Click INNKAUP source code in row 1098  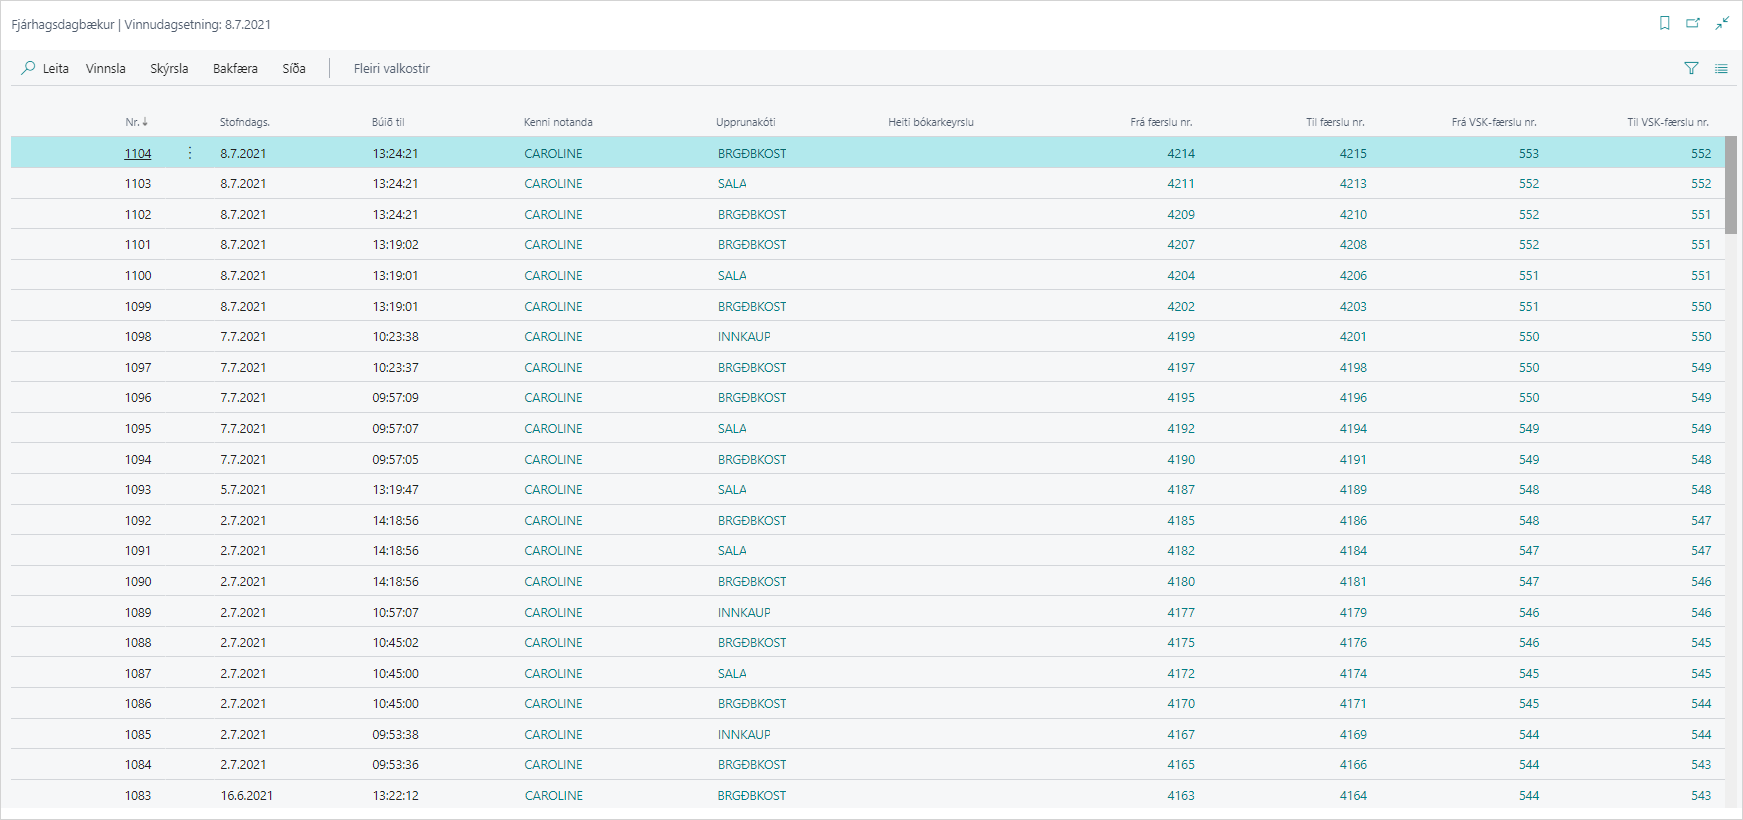[744, 337]
